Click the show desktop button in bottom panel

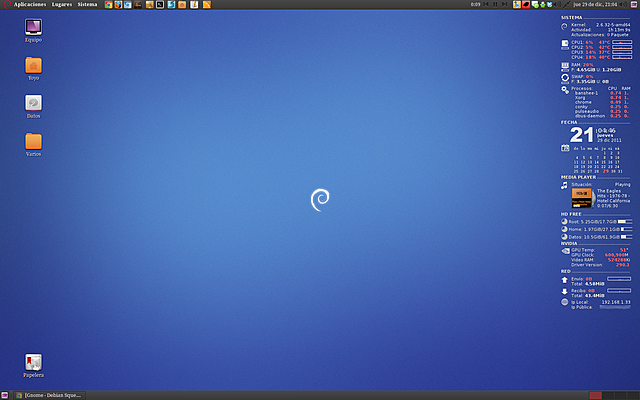(x=4, y=395)
